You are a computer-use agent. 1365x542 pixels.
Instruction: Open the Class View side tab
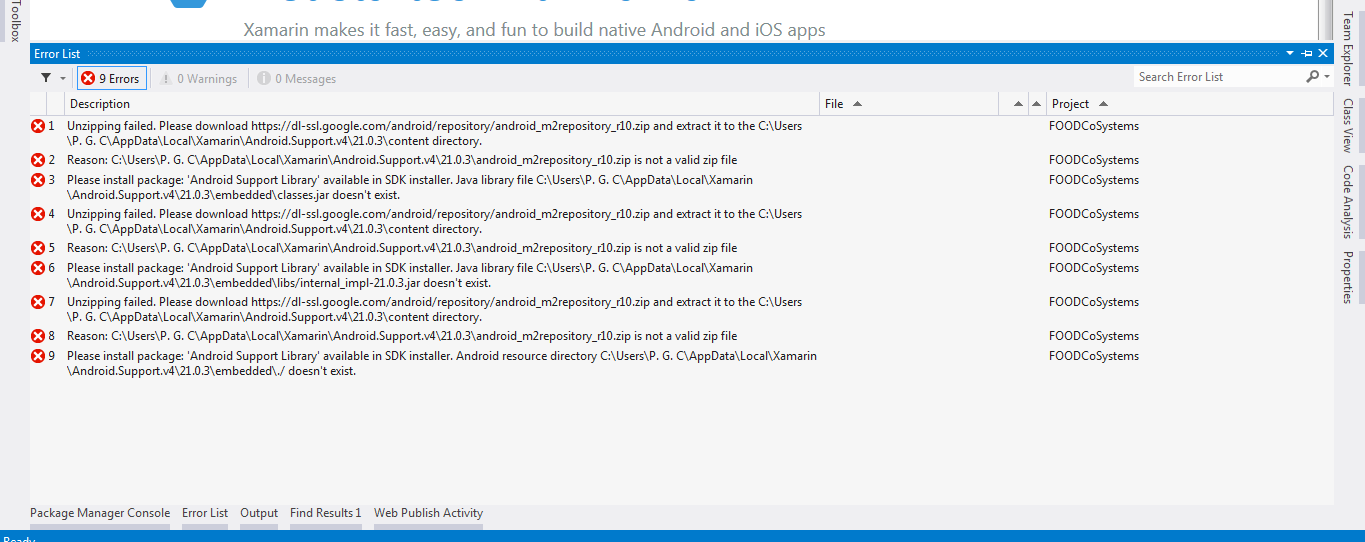coord(1347,125)
